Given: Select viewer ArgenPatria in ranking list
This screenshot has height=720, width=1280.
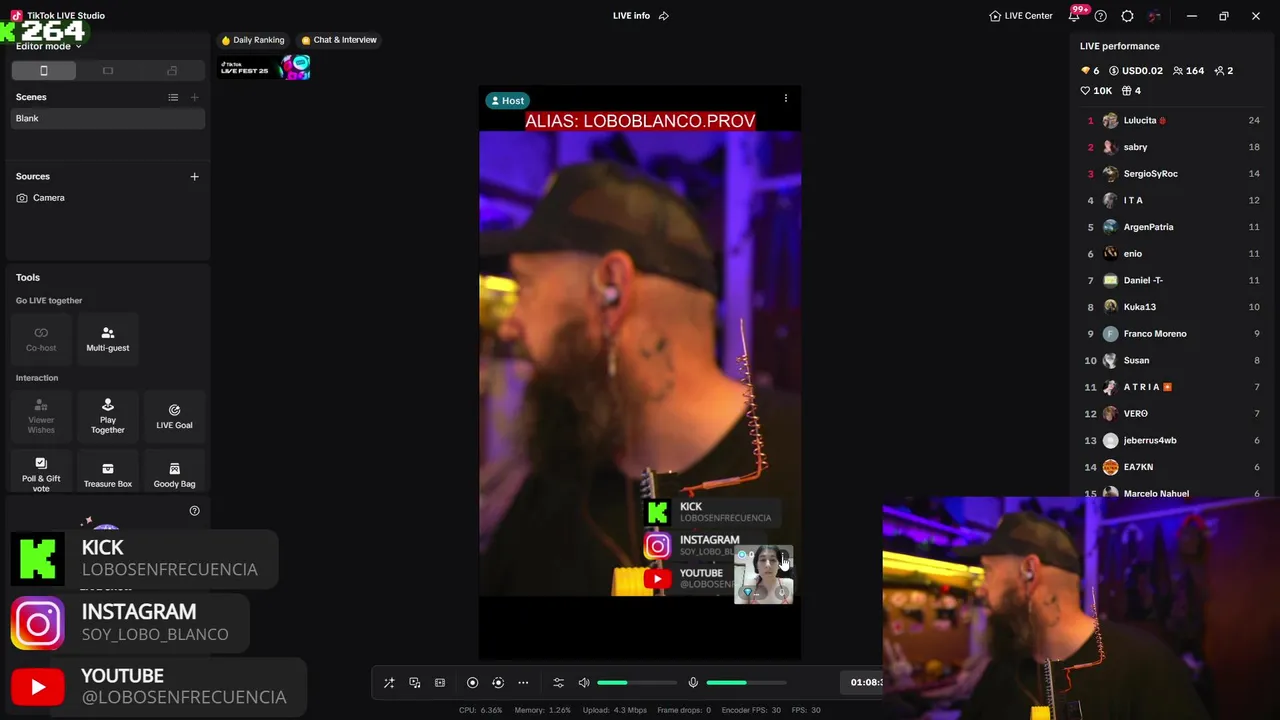Looking at the screenshot, I should point(1172,227).
